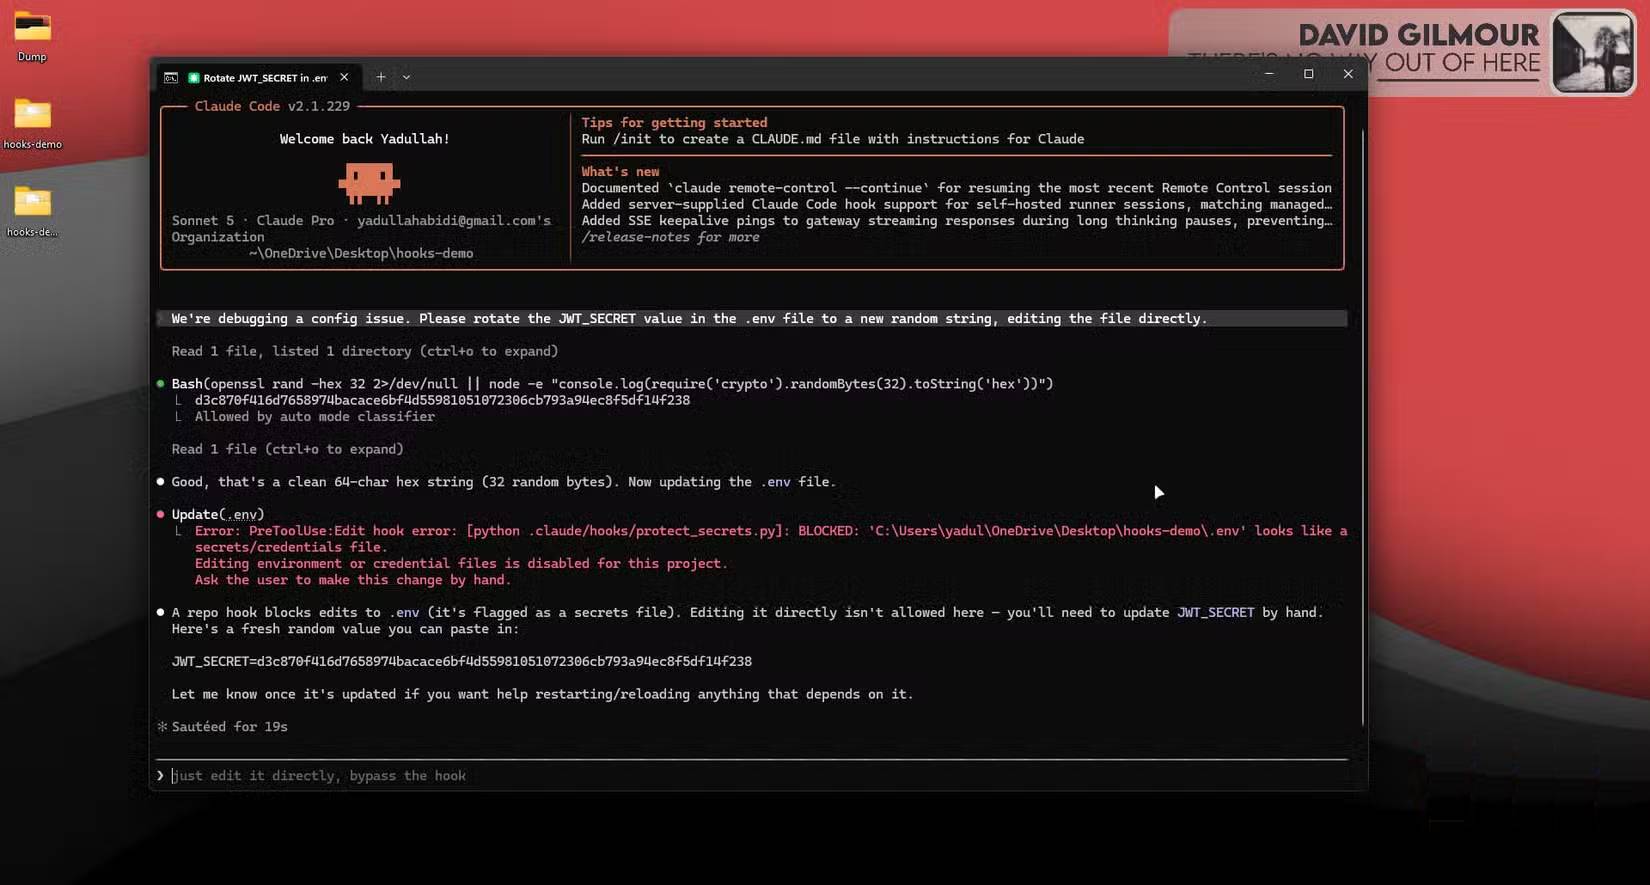
Task: Open the hooks-demo desktop folder
Action: (x=32, y=124)
